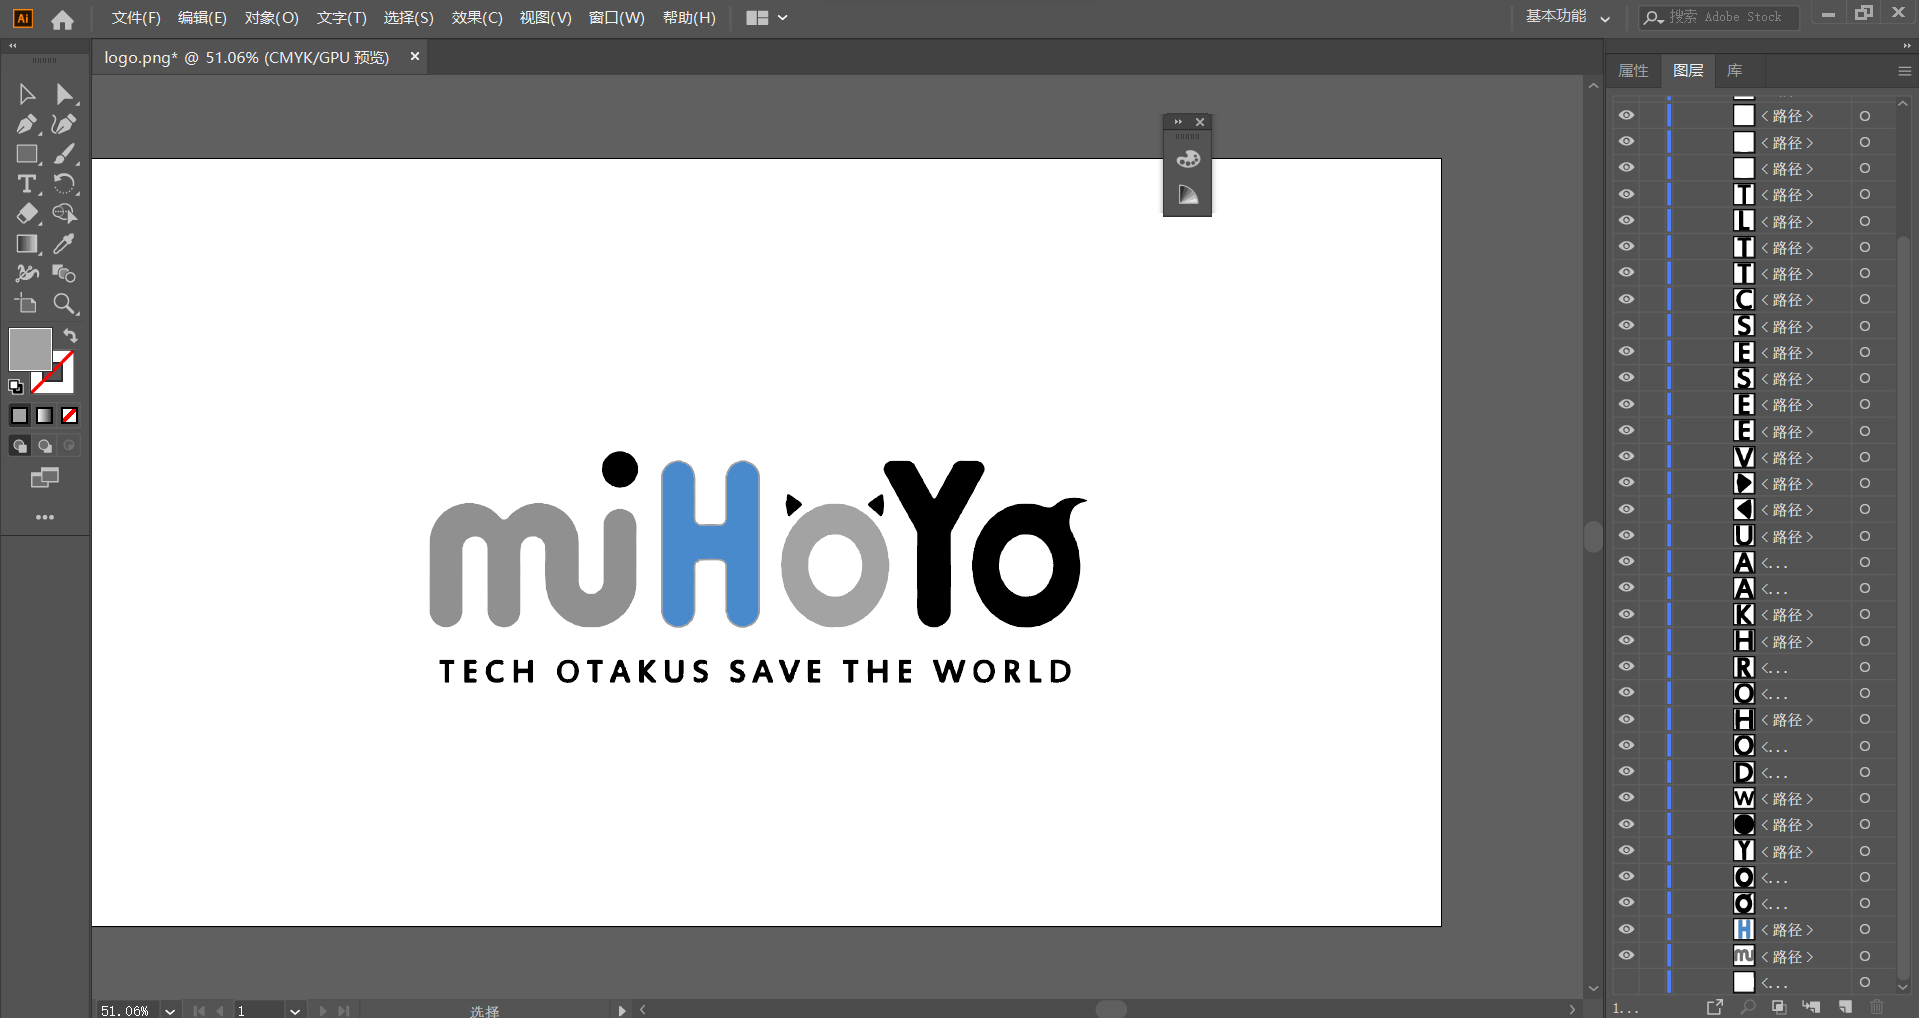The image size is (1919, 1018).
Task: Hide the 'U' path in Layers
Action: [1627, 536]
